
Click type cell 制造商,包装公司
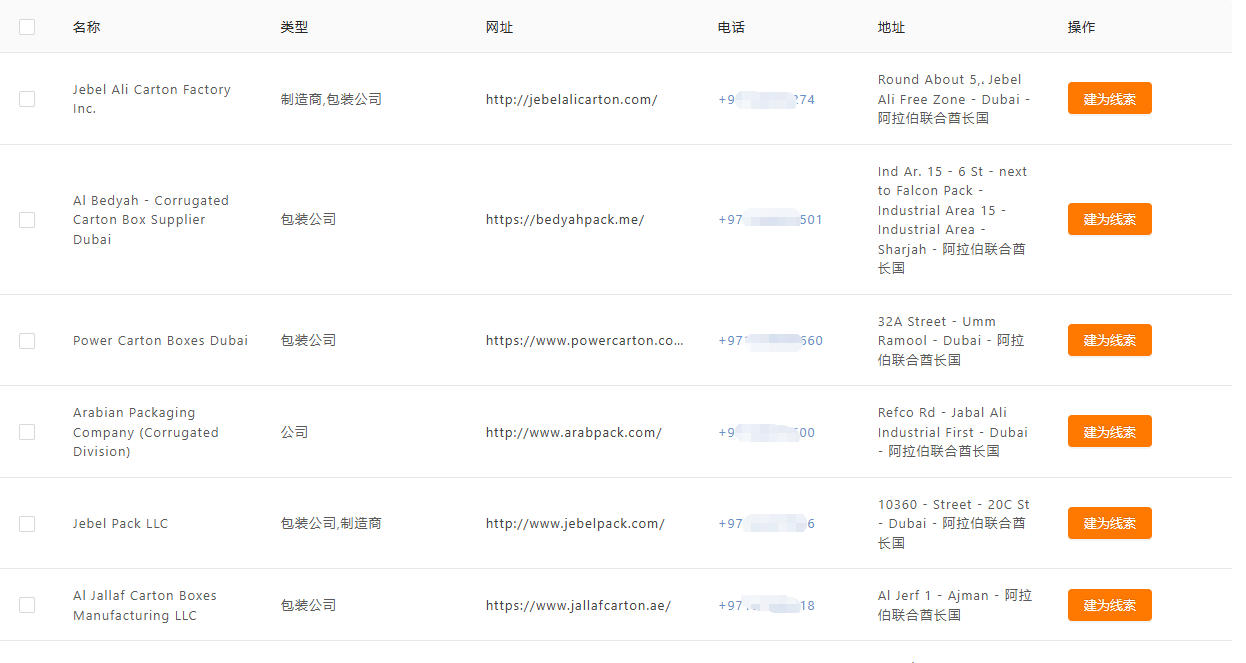331,99
